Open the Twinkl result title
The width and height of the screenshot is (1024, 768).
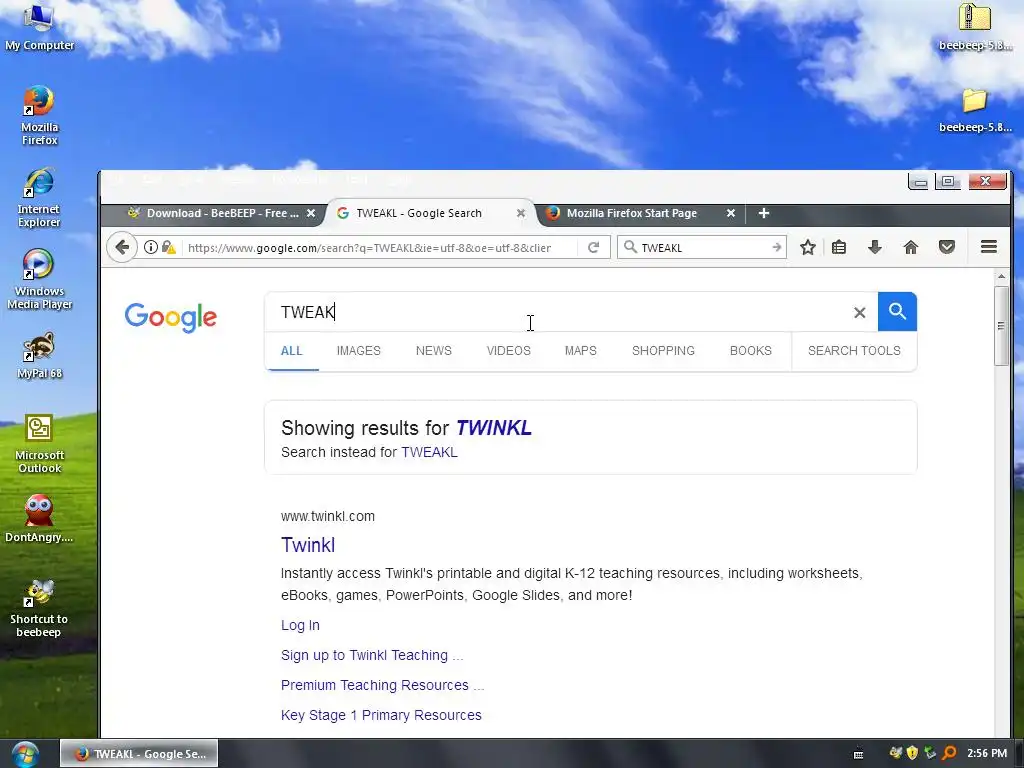(308, 545)
